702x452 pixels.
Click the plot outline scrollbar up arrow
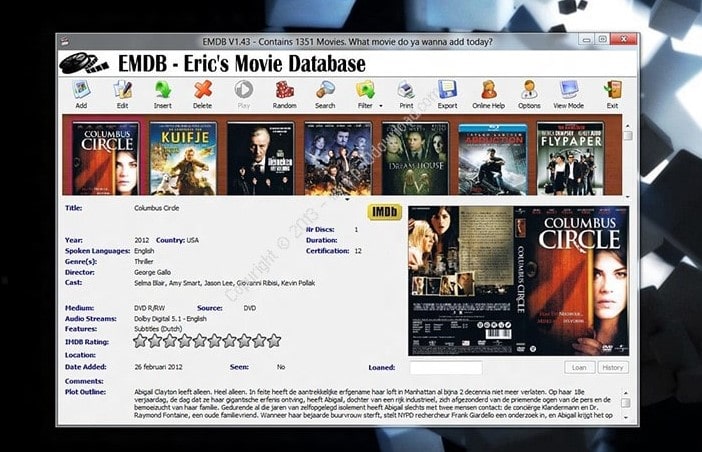click(x=626, y=393)
